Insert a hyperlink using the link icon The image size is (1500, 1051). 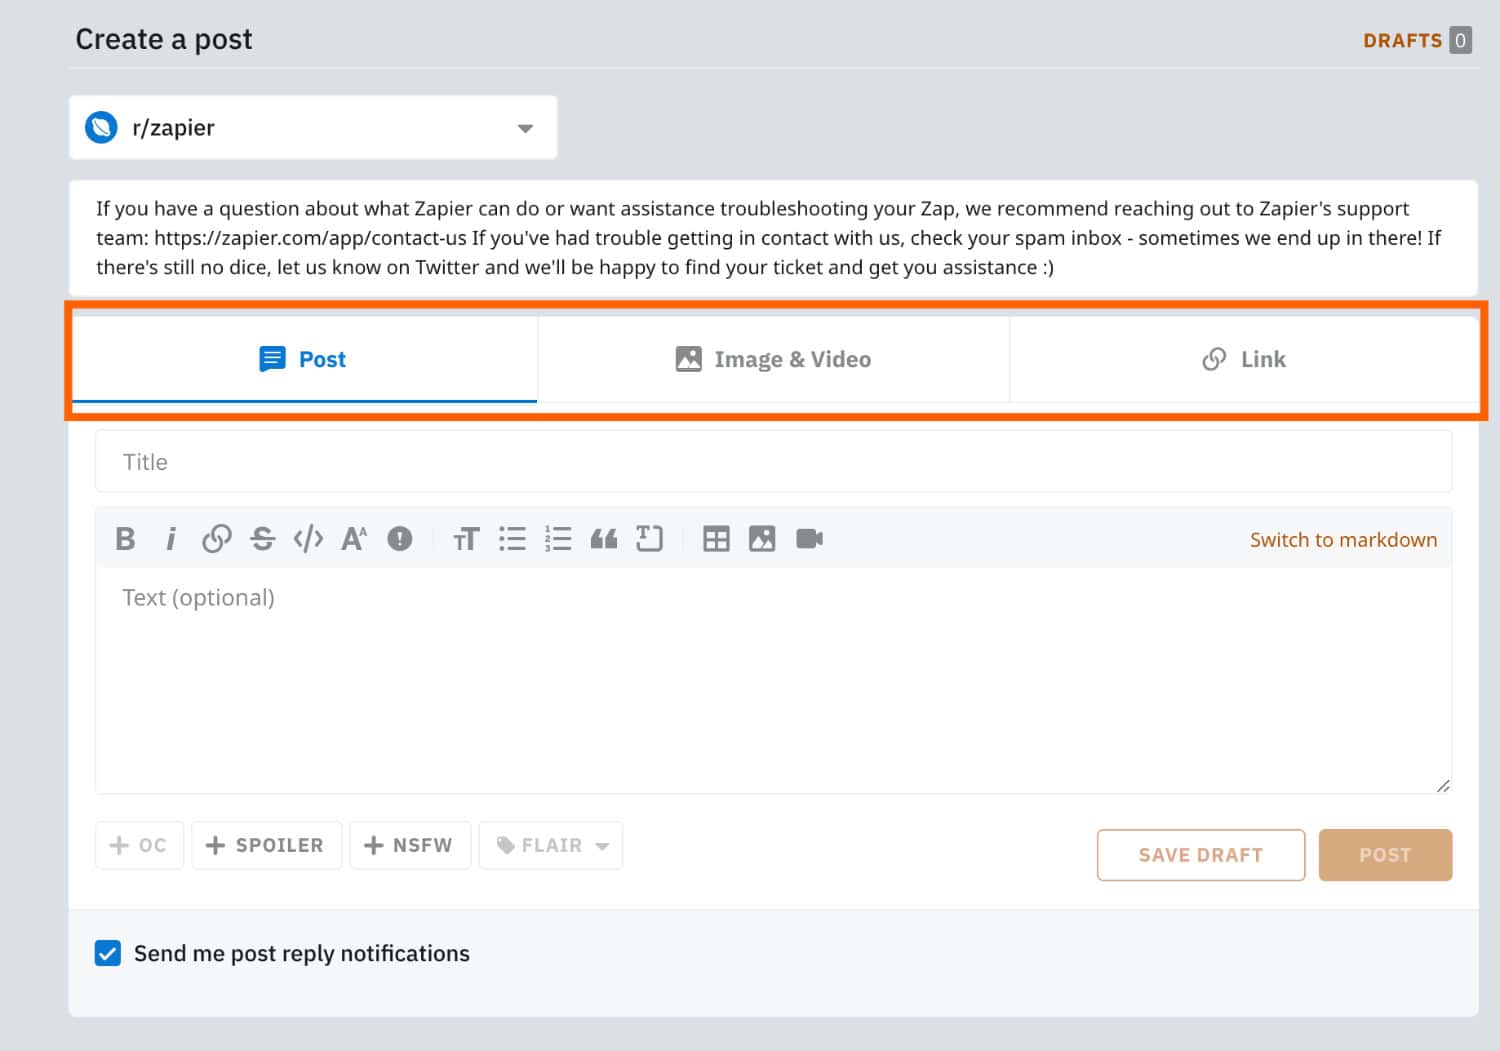[x=217, y=539]
